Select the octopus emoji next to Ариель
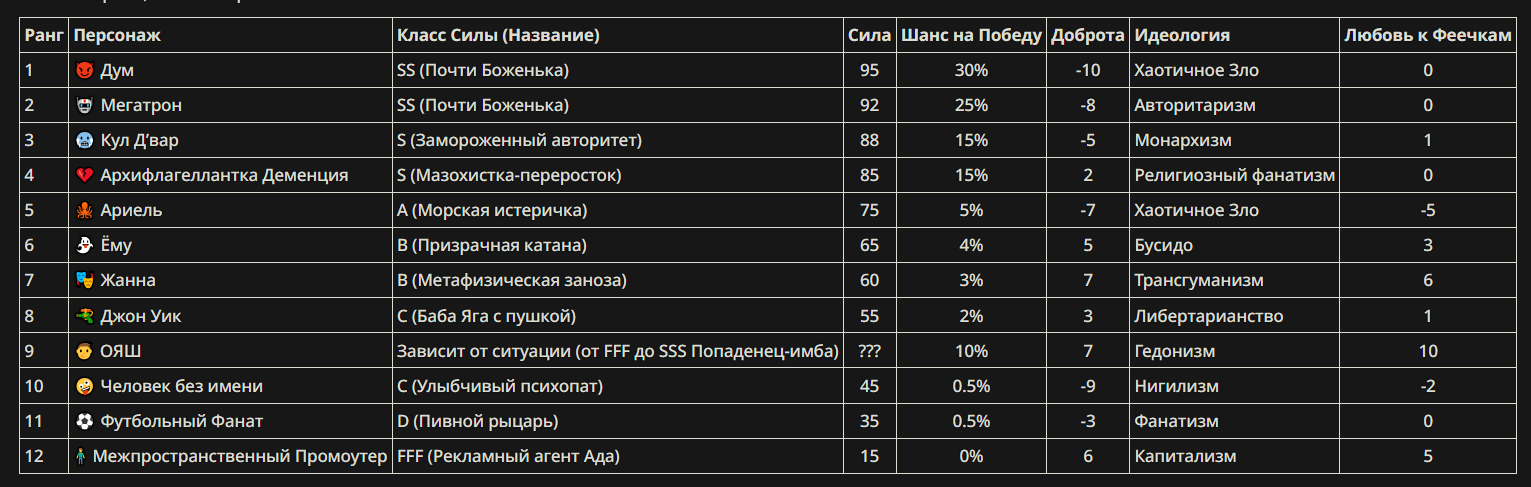This screenshot has height=487, width=1531. 84,210
